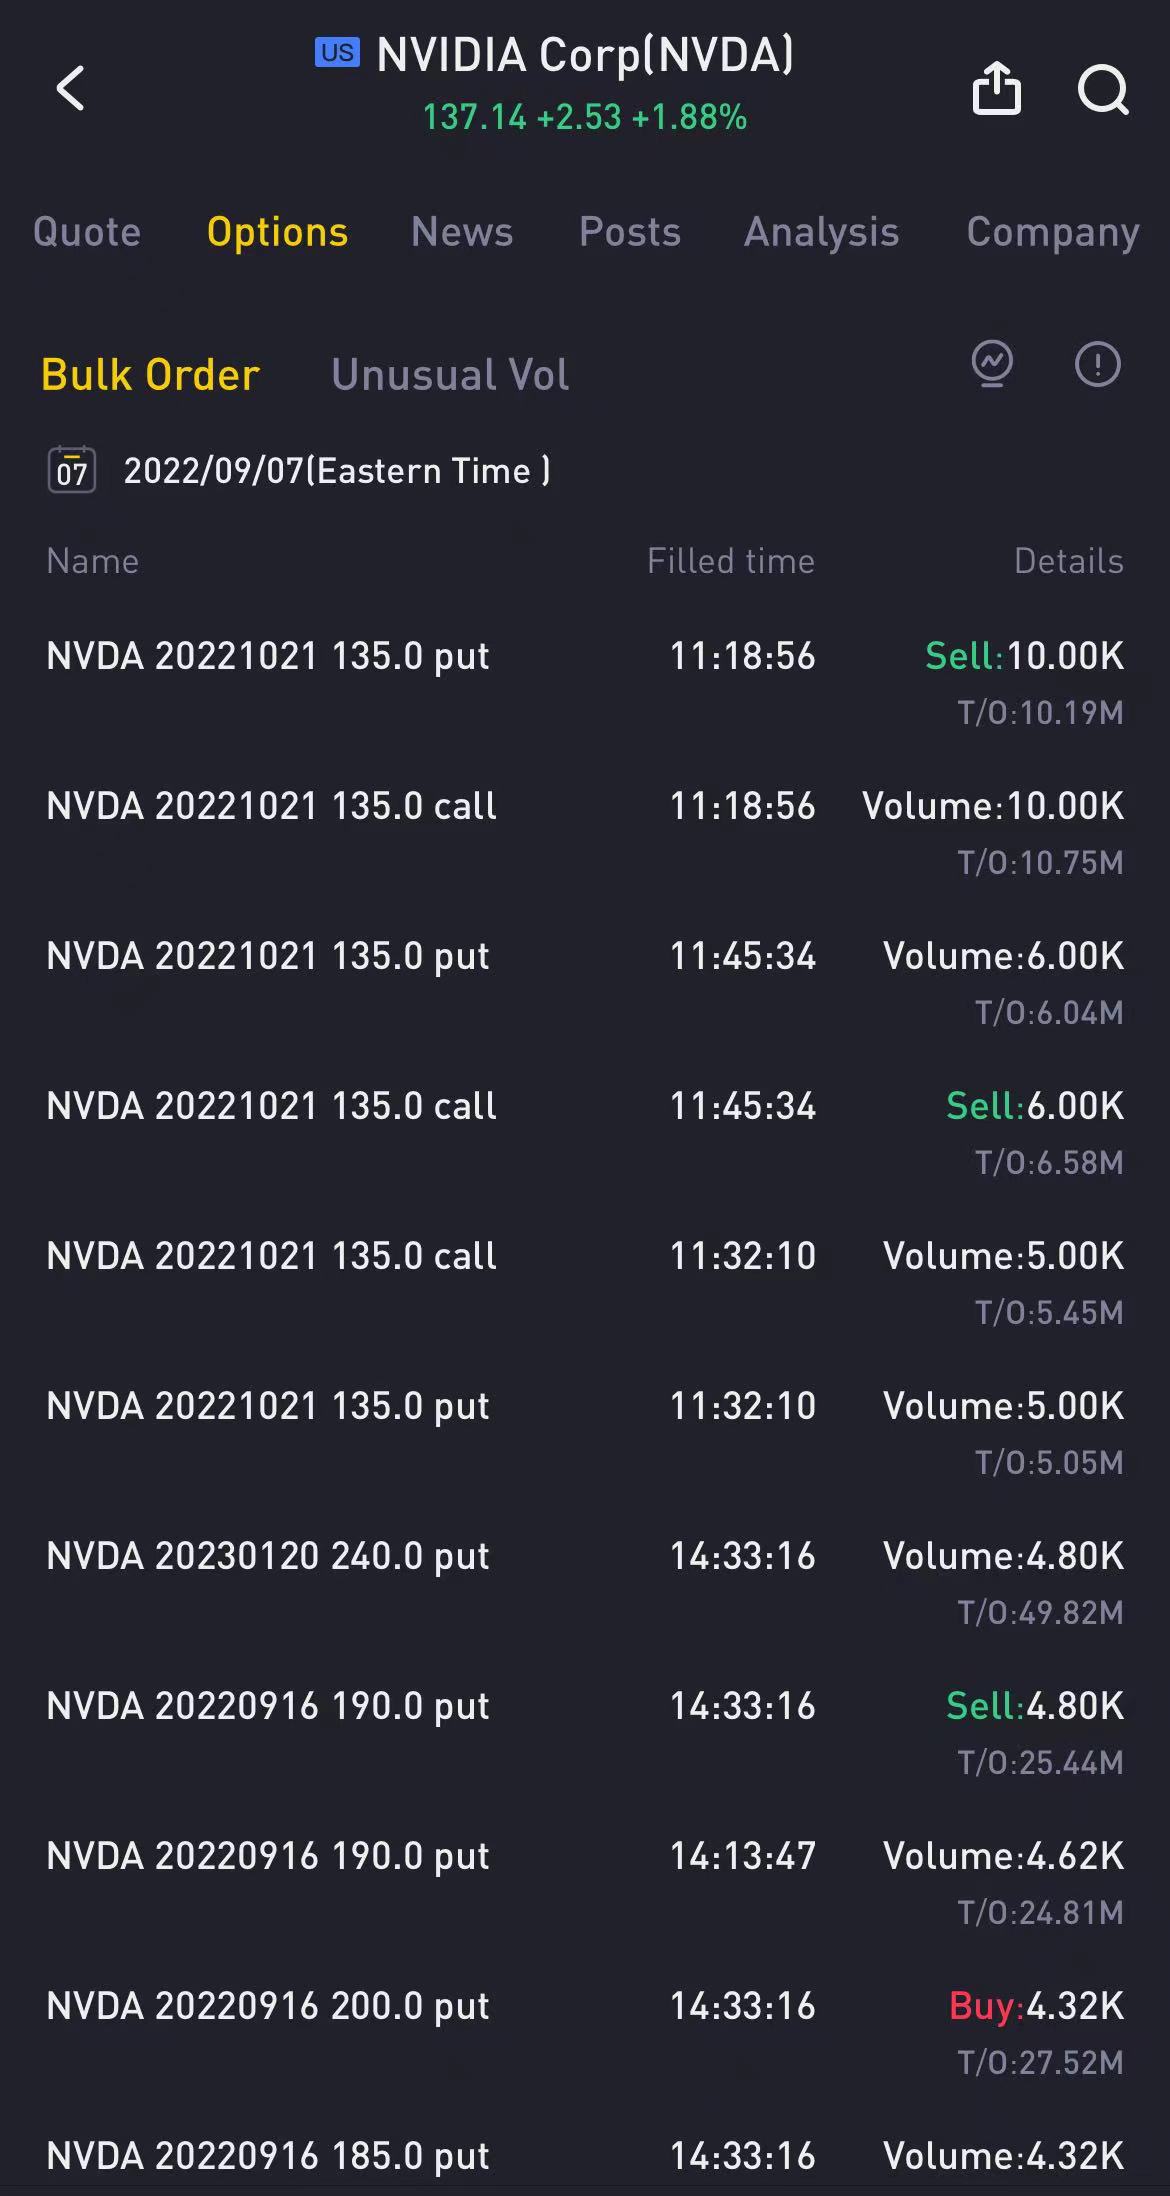Tap the info exclamation icon
The image size is (1170, 2196).
(x=1097, y=364)
